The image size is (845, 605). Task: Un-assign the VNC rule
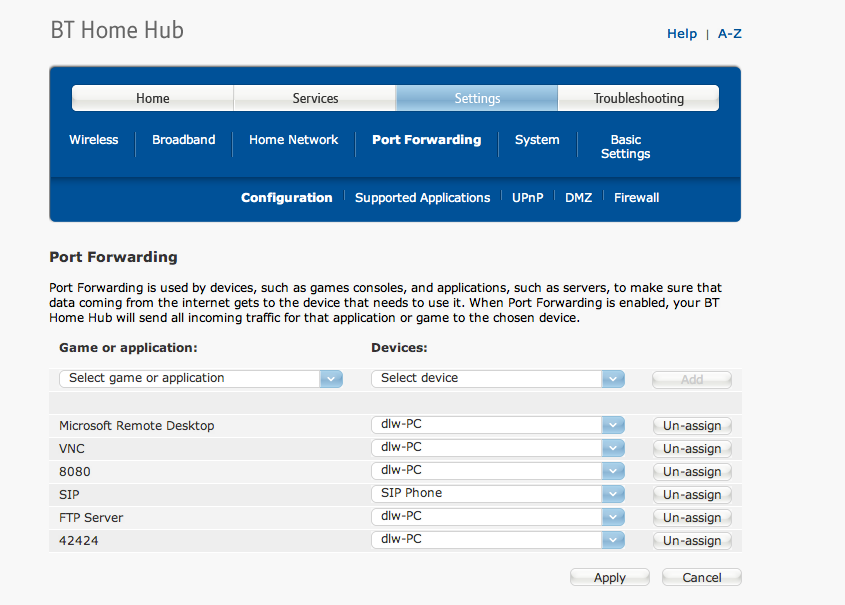692,449
